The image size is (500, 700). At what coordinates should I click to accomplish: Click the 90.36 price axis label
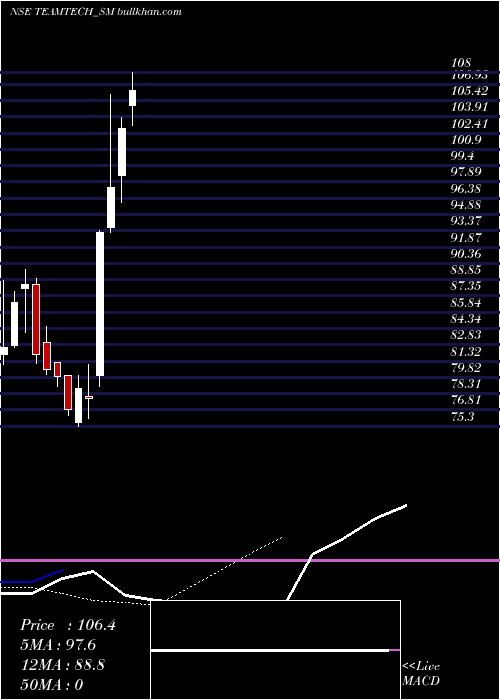tap(466, 254)
